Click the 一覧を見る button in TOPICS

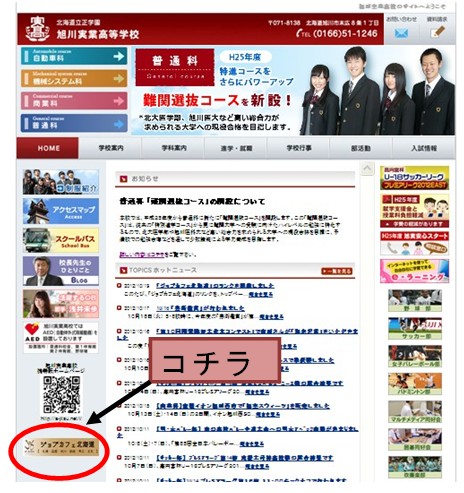pyautogui.click(x=337, y=271)
